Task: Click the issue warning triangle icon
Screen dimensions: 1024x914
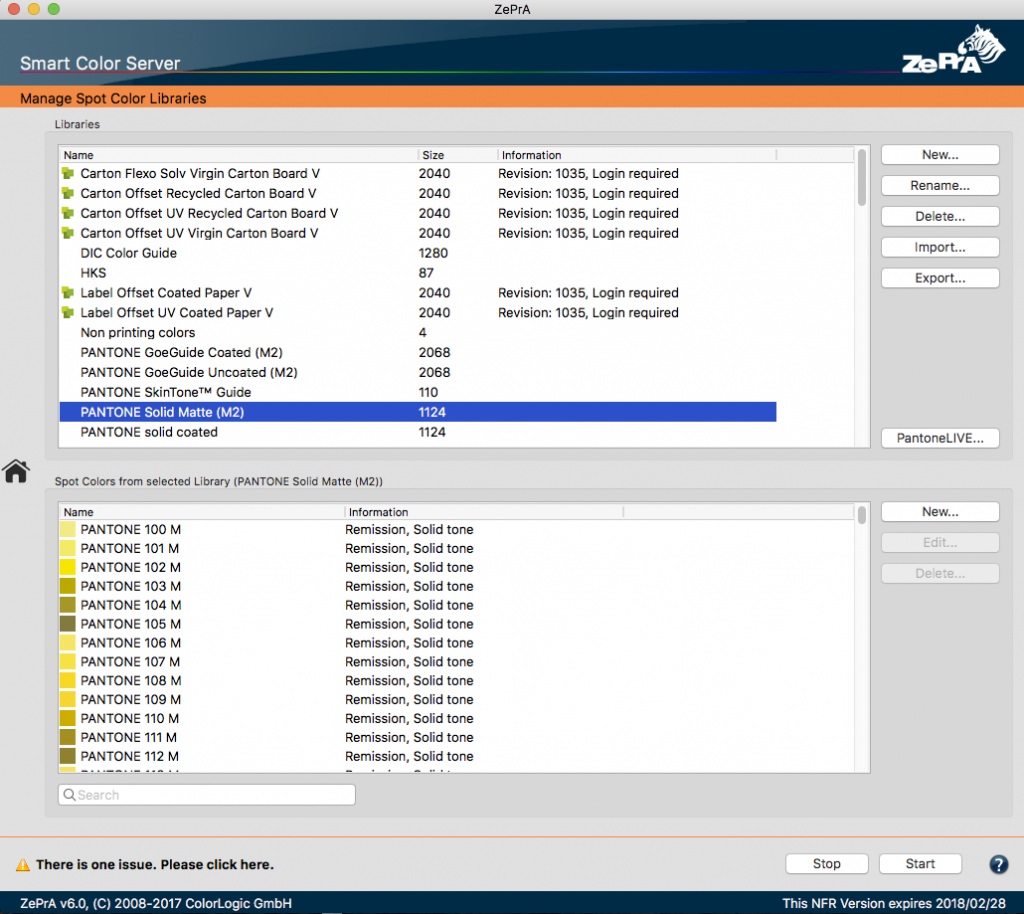Action: [23, 865]
